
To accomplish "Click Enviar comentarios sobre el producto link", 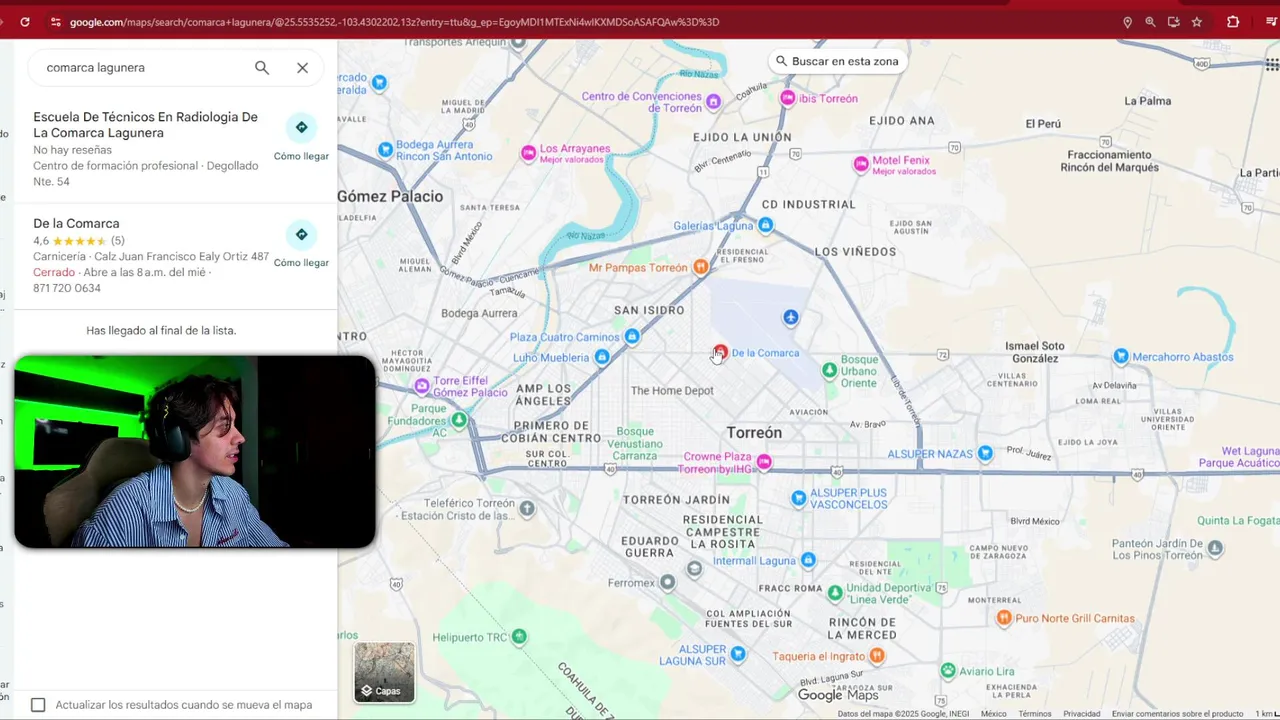I will click(x=1177, y=714).
